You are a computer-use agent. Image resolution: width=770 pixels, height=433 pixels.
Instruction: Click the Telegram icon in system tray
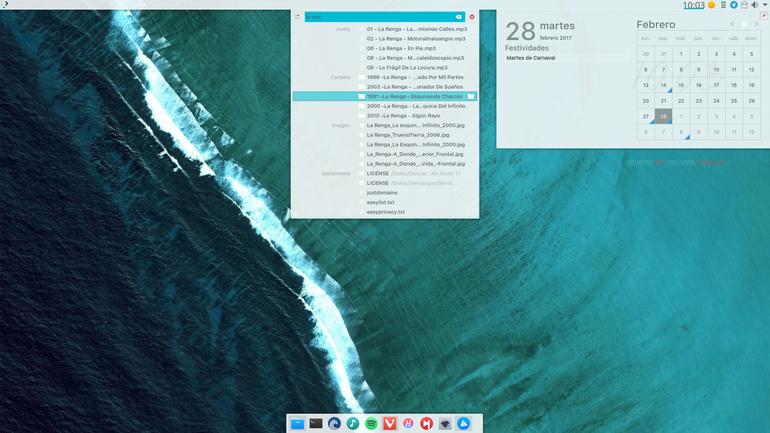tap(734, 4)
